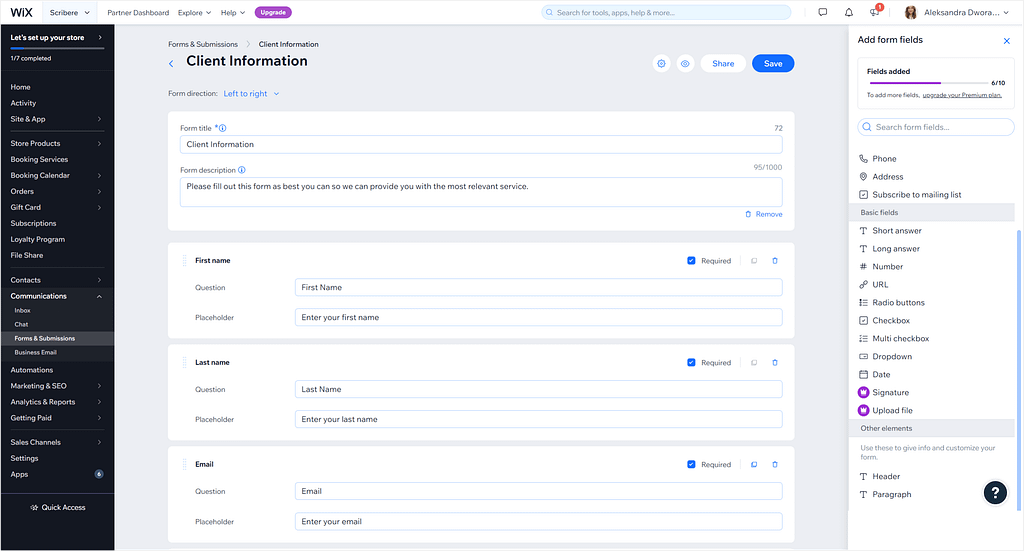Image resolution: width=1024 pixels, height=551 pixels.
Task: Delete the Email field
Action: (x=775, y=464)
